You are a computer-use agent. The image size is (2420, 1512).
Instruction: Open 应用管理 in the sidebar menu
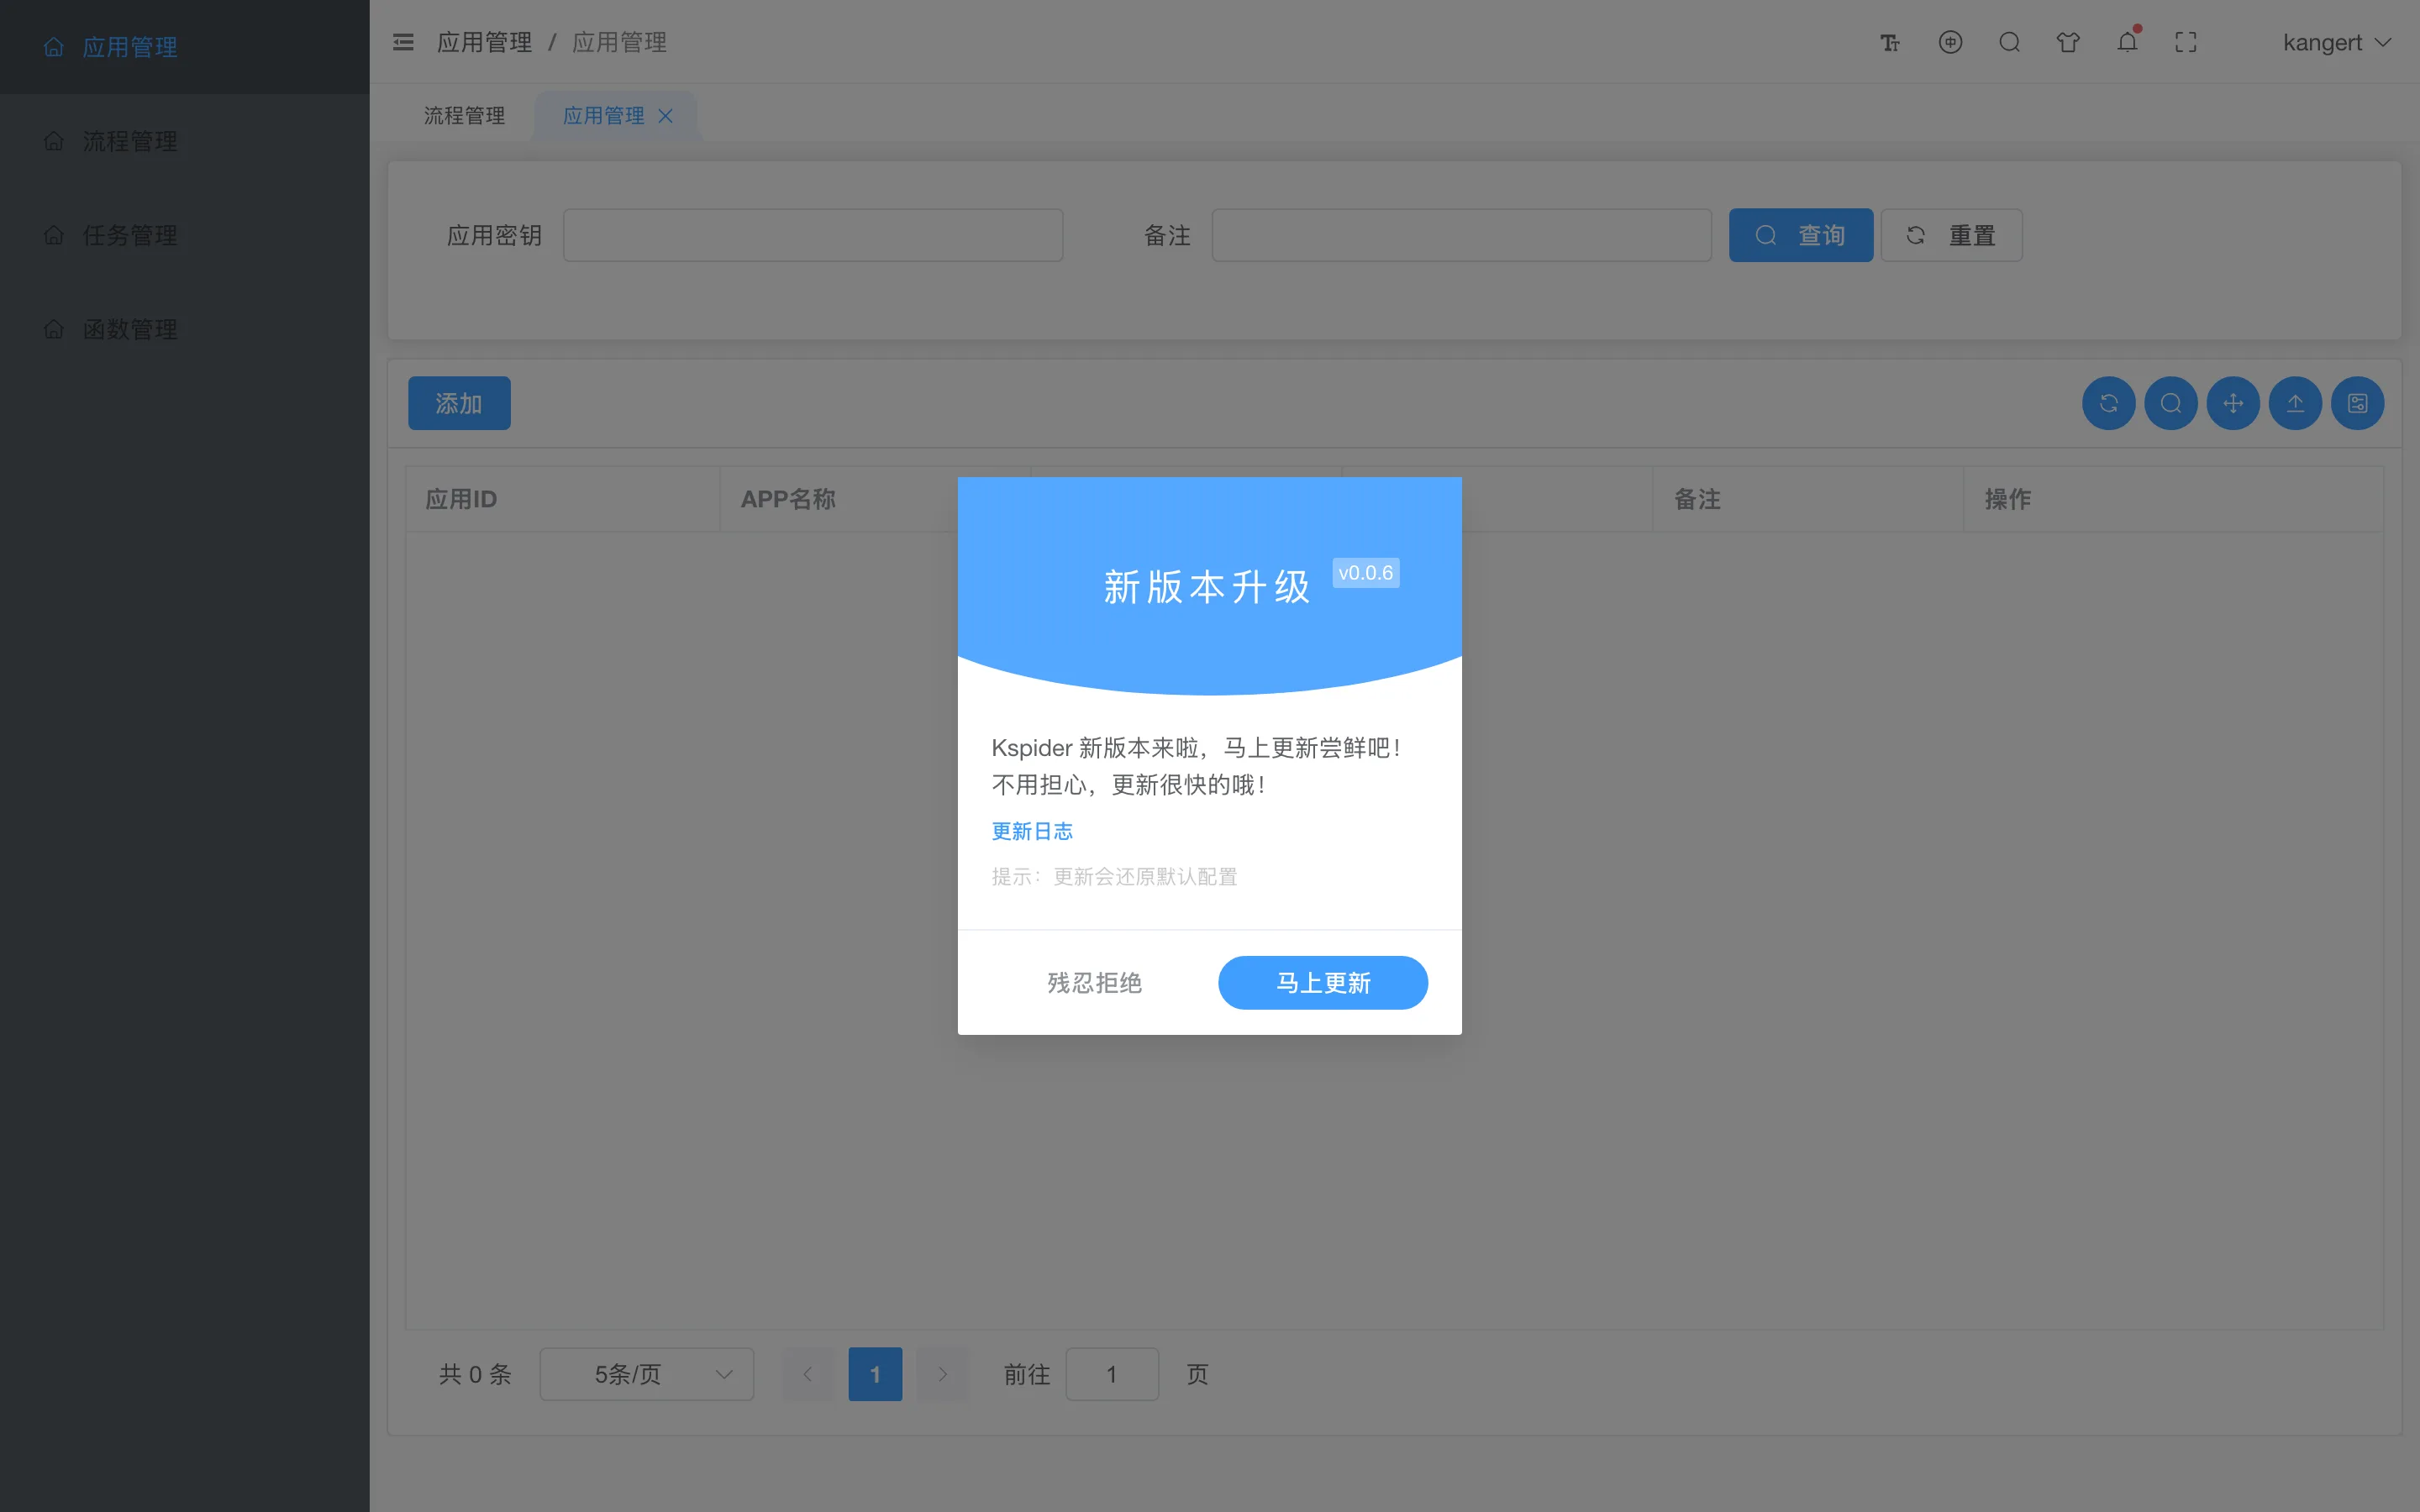(185, 47)
